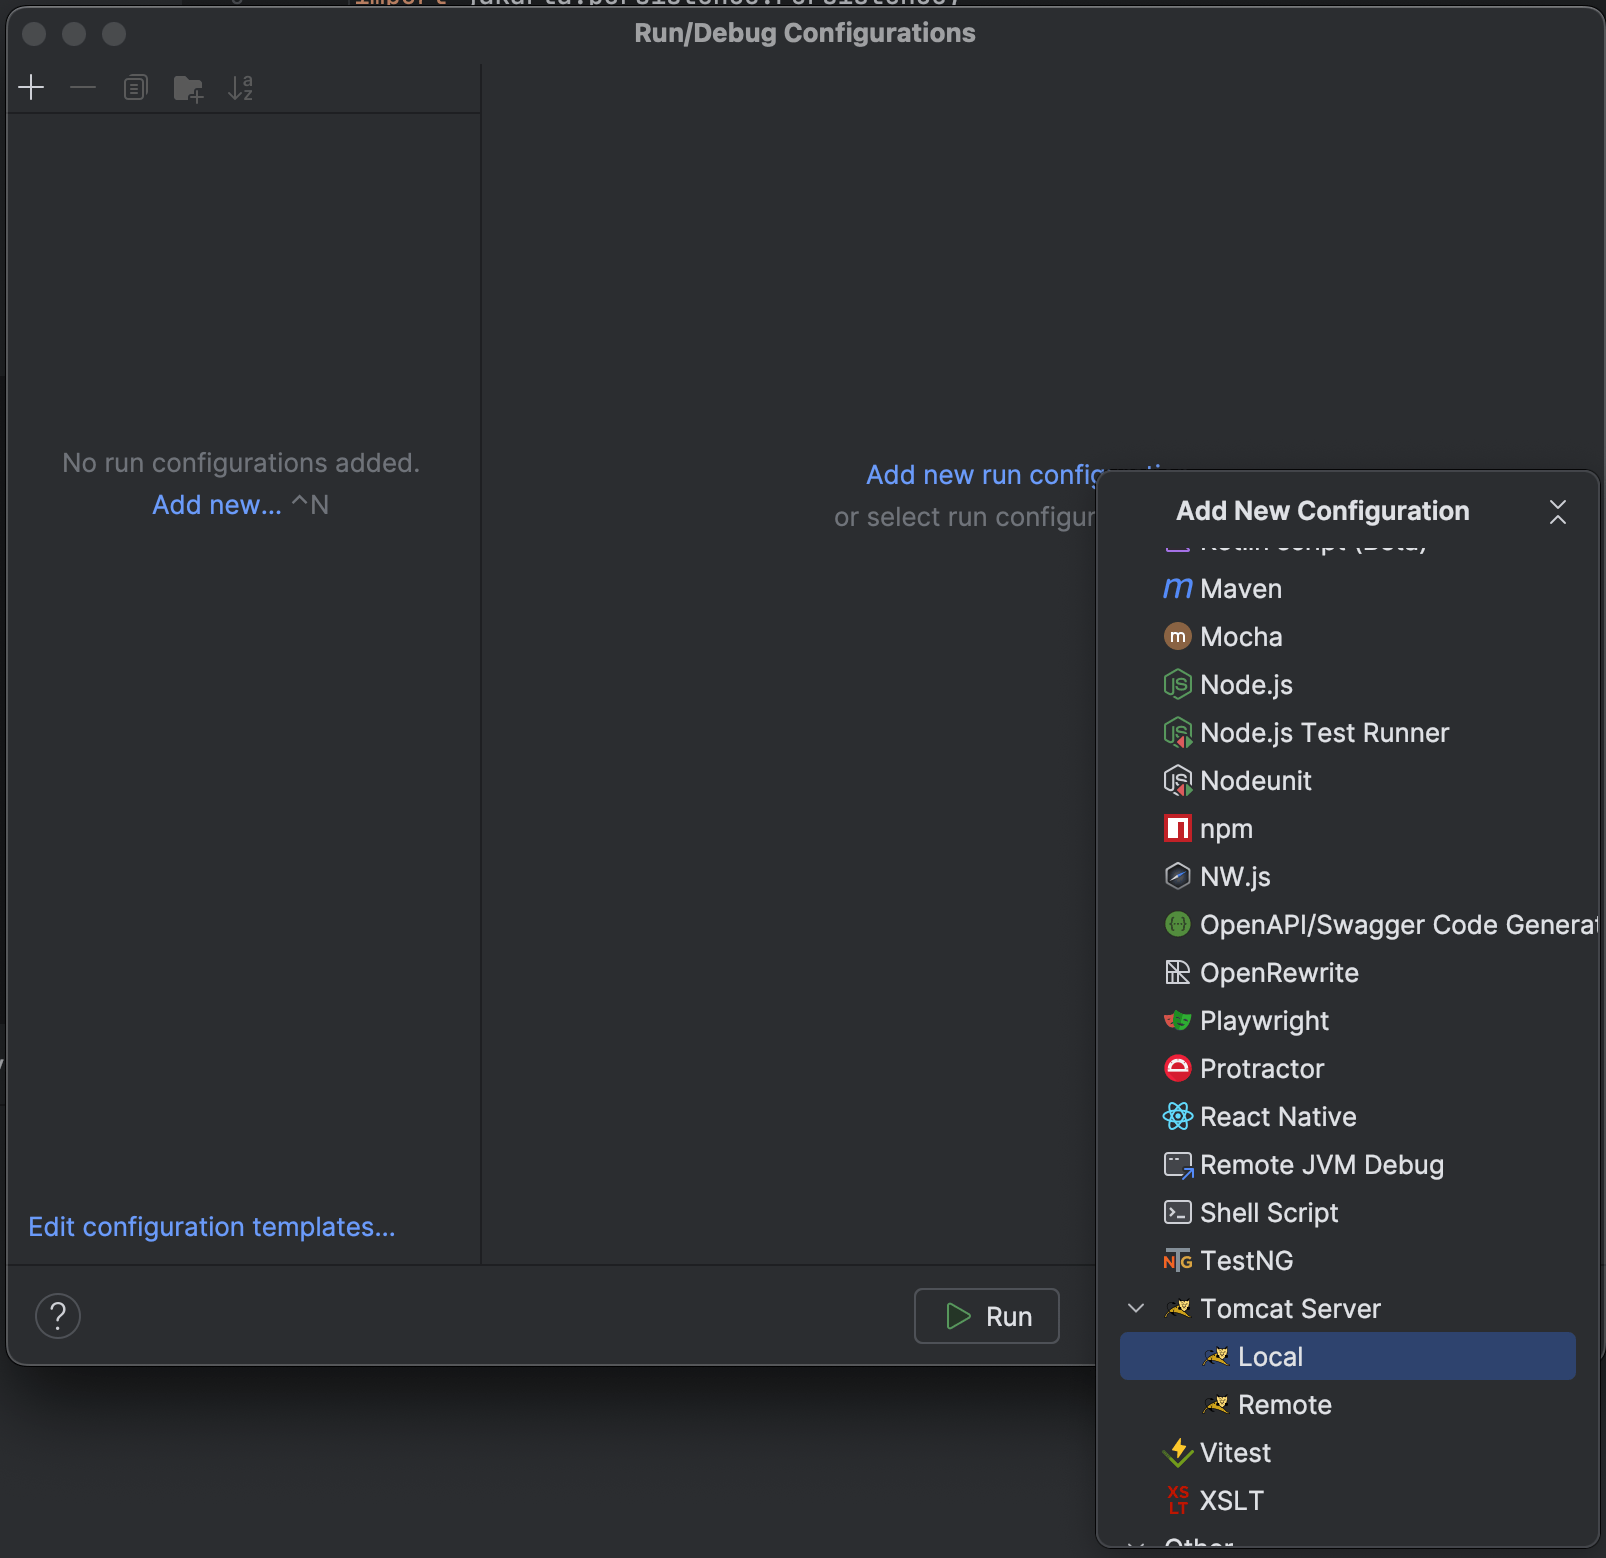The image size is (1606, 1558).
Task: Select Local under Tomcat Server
Action: (x=1270, y=1357)
